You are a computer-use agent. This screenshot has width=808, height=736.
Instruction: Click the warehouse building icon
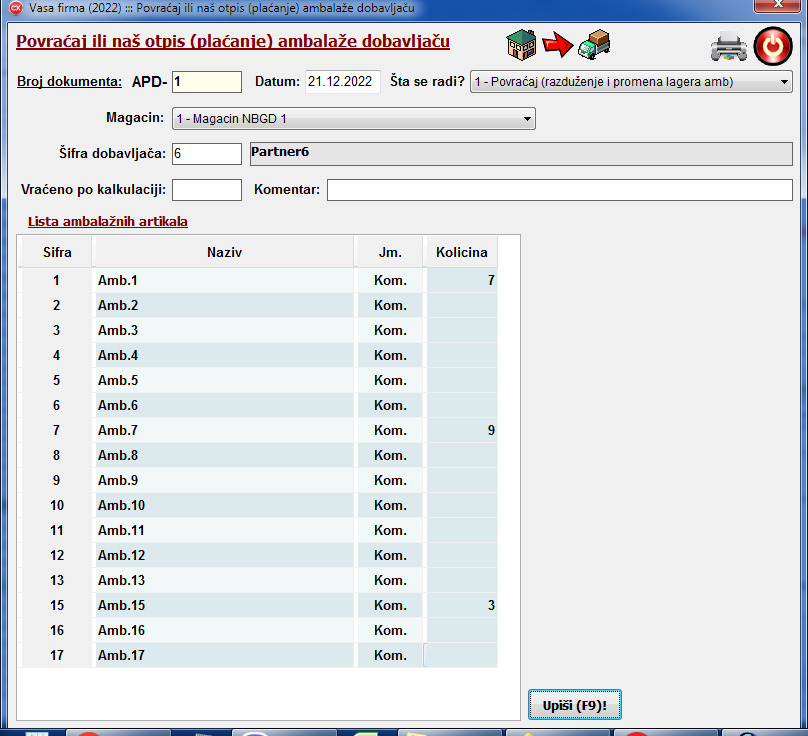pos(521,45)
